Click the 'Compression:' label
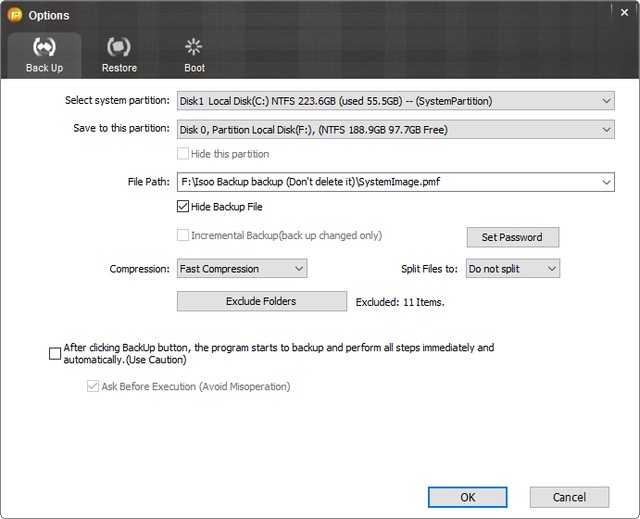 click(139, 269)
